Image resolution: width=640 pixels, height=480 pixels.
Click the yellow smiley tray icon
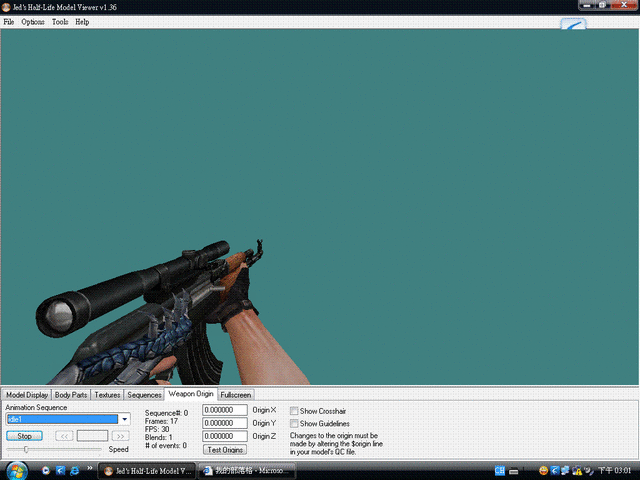(x=543, y=469)
